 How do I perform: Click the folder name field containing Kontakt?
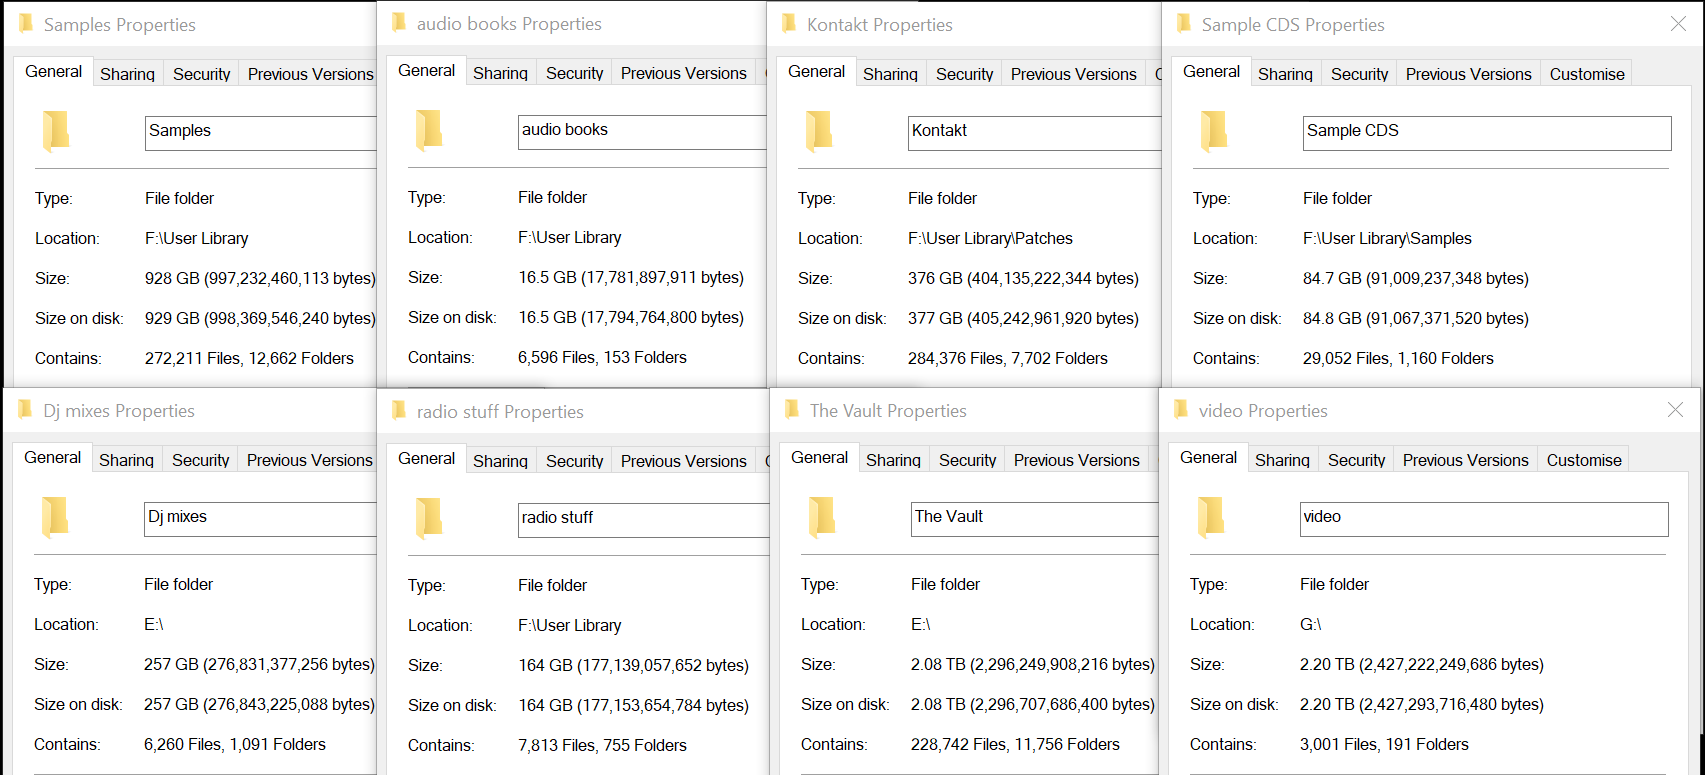[x=1035, y=133]
